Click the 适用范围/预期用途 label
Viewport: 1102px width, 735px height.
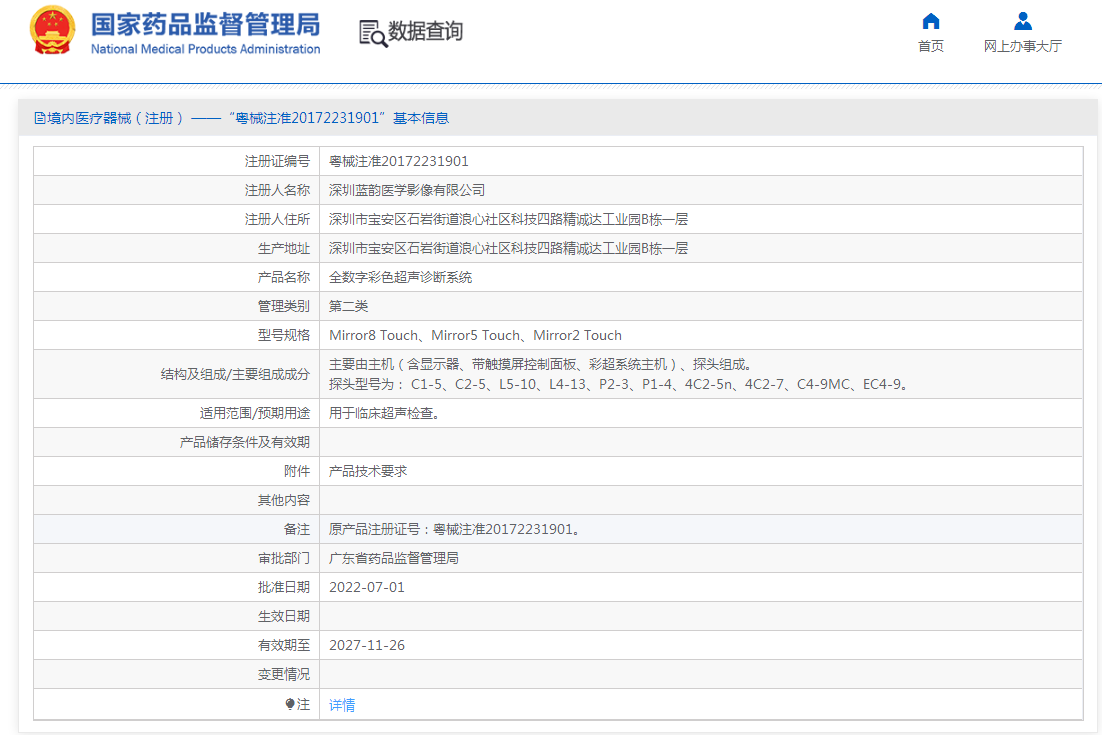[x=254, y=413]
